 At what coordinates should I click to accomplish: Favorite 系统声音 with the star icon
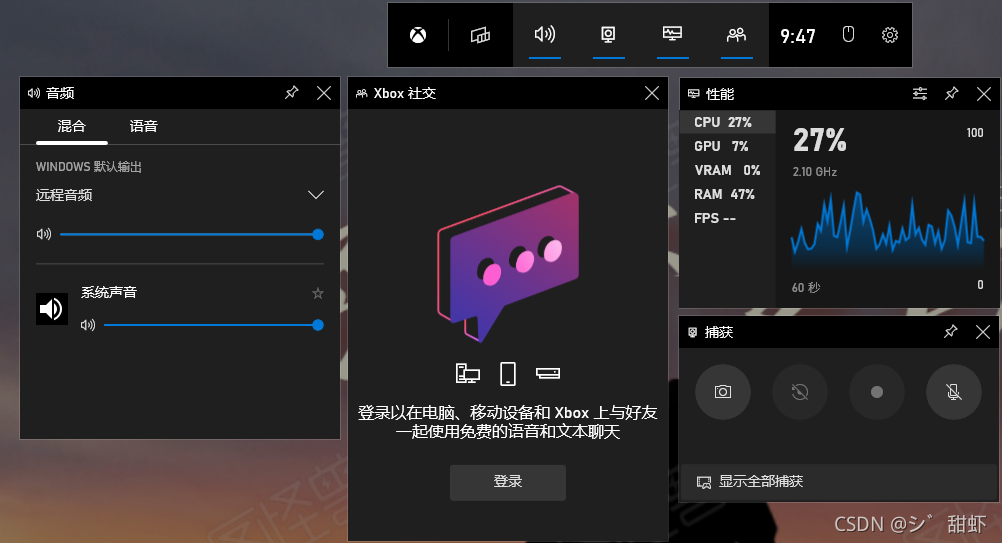tap(318, 293)
